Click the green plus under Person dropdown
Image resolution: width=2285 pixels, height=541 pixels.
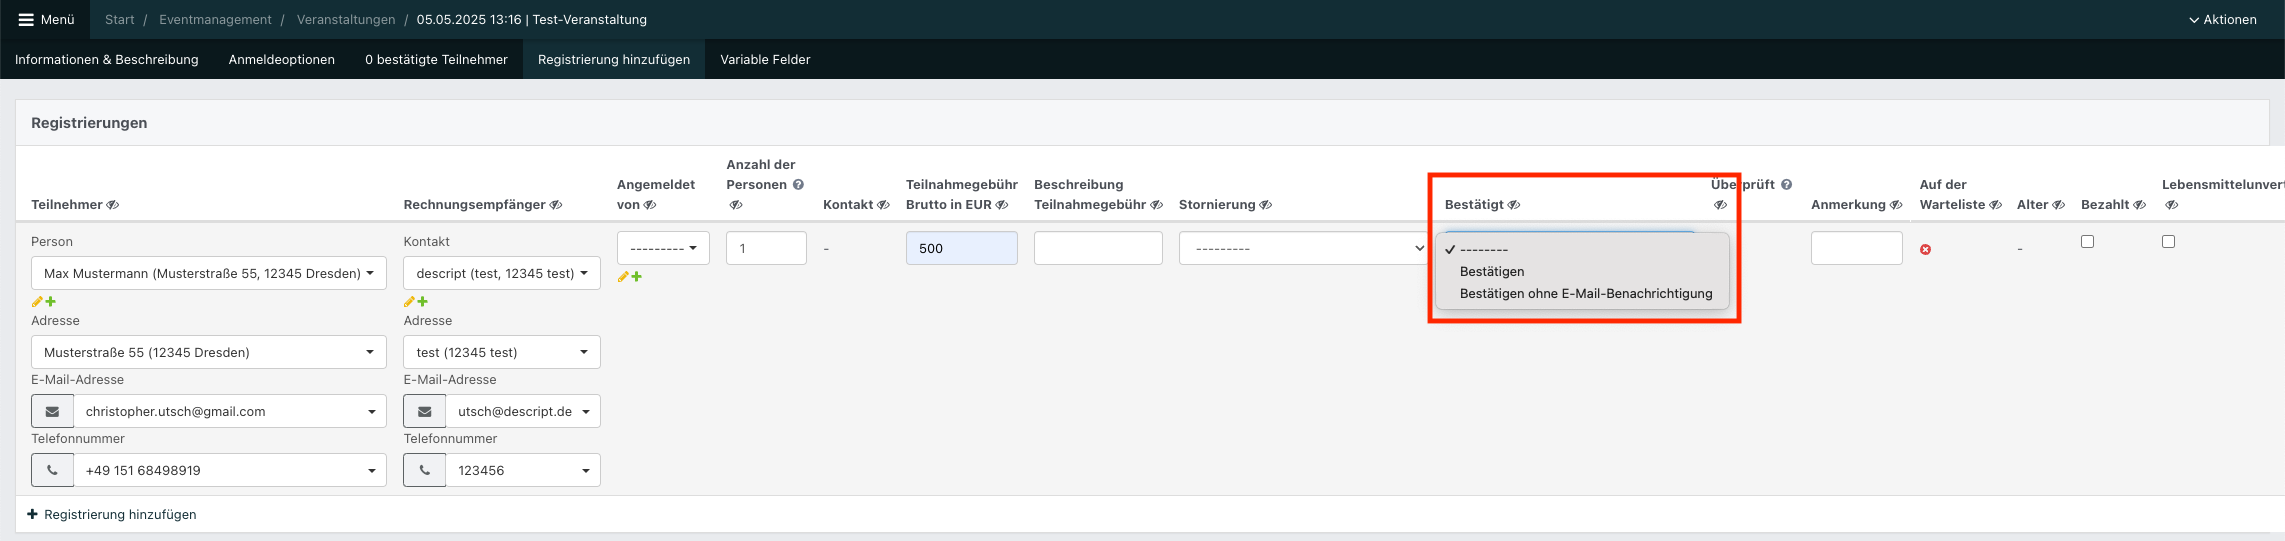[x=51, y=302]
